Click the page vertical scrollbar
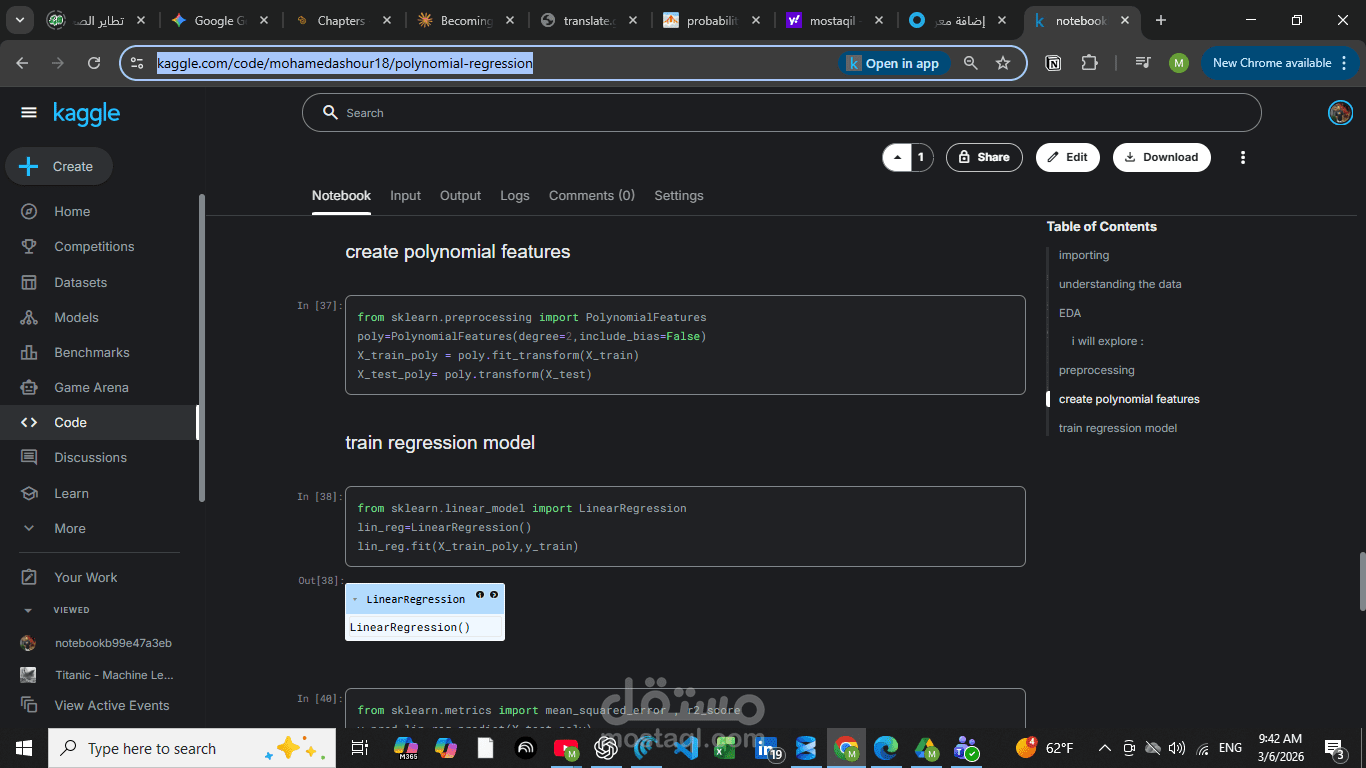 point(1360,580)
